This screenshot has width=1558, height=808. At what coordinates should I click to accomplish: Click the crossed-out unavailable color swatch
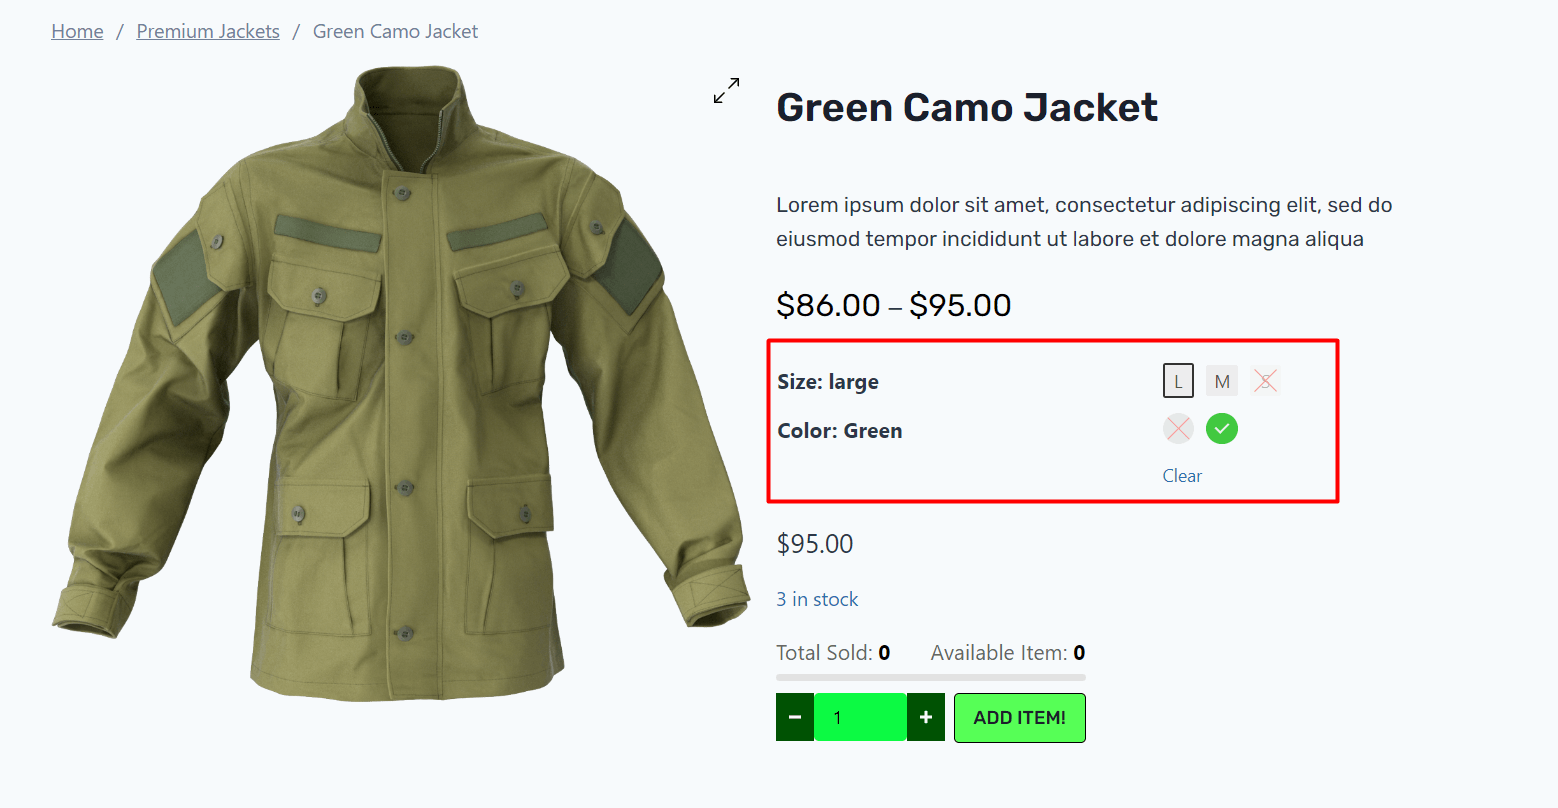click(x=1178, y=429)
